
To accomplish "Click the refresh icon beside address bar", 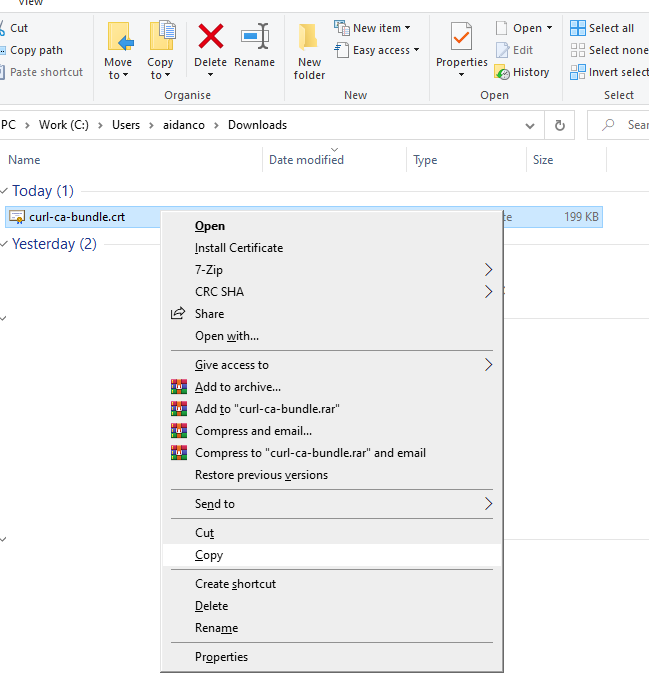I will (560, 125).
